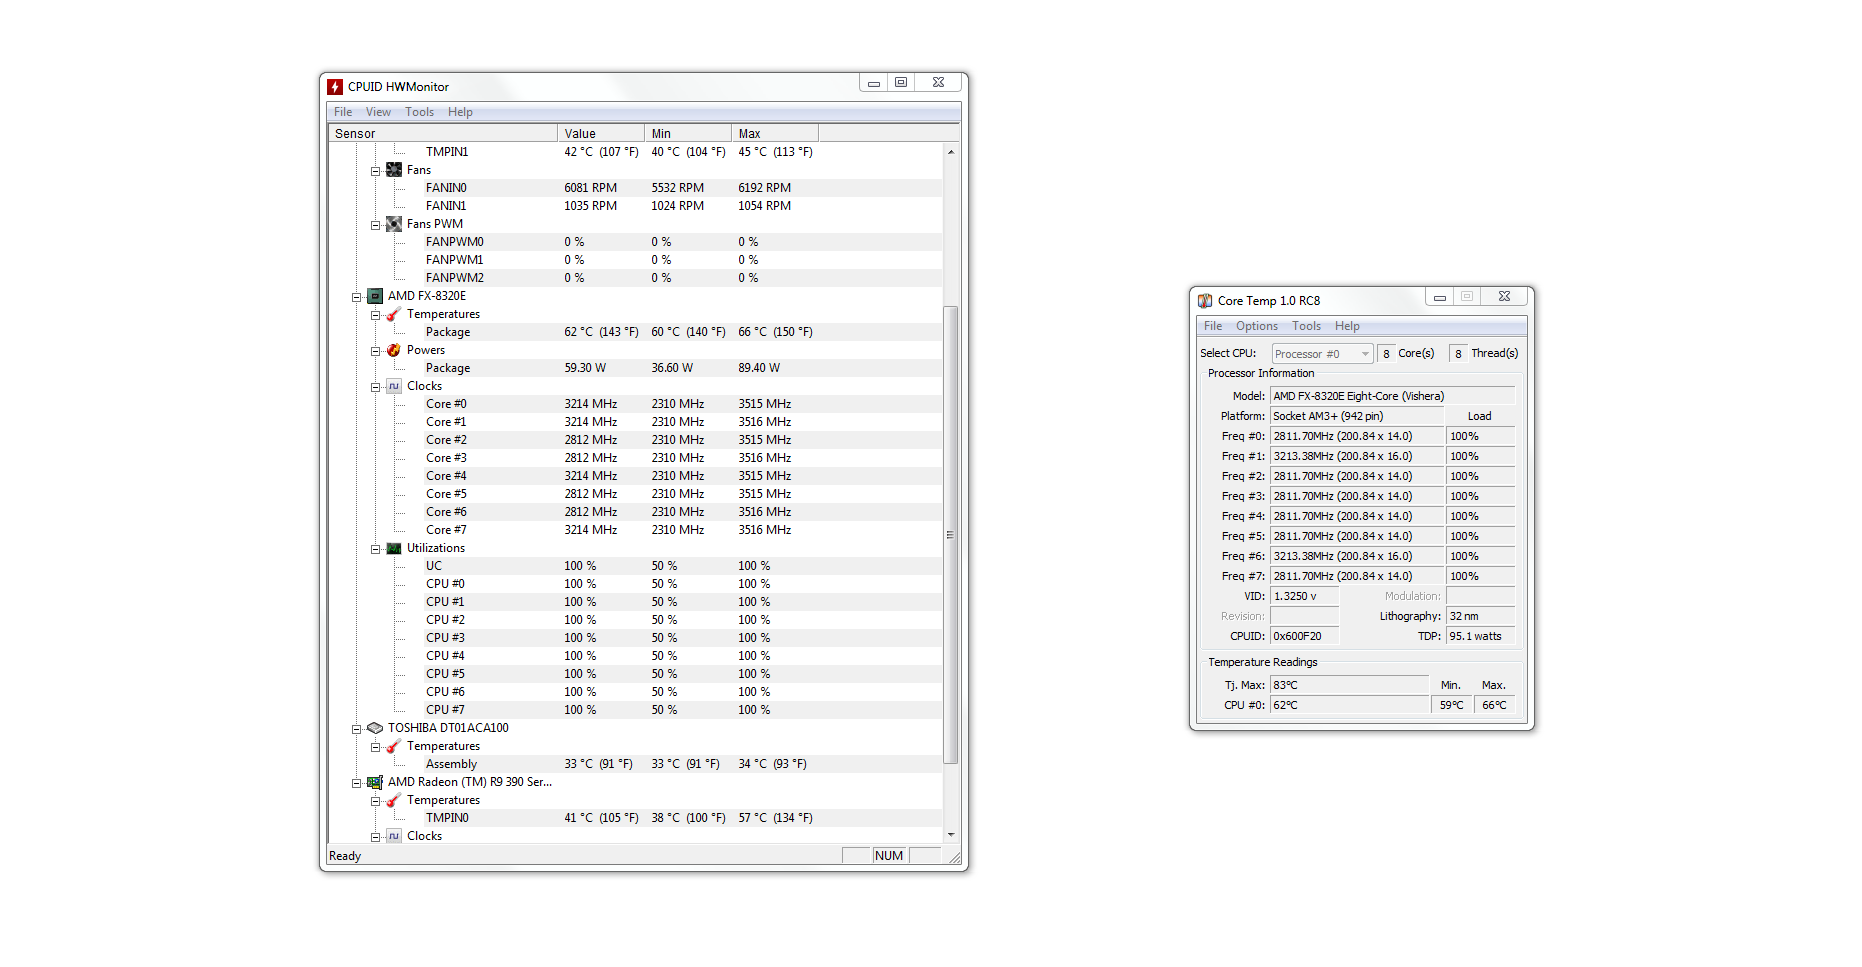
Task: Open the Tools menu in Core Temp
Action: 1306,326
